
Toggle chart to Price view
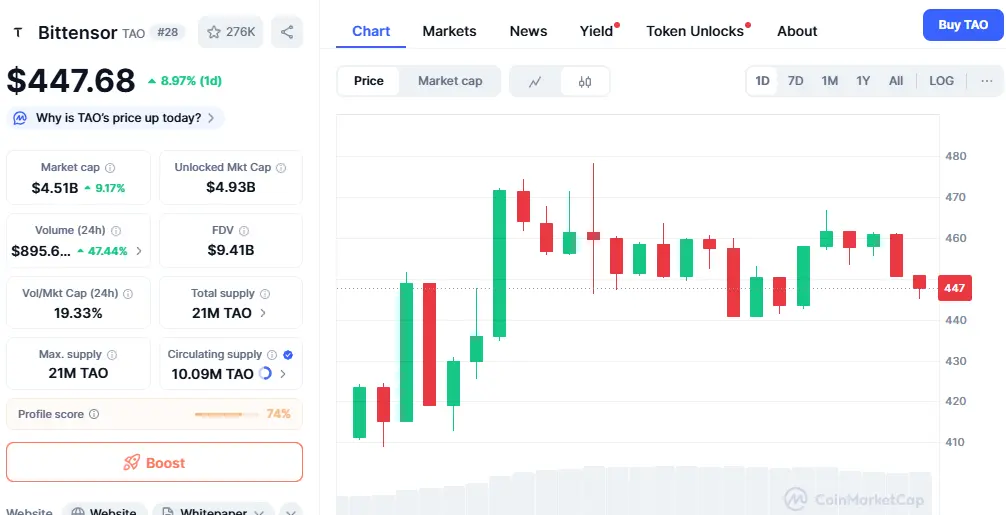pos(369,81)
